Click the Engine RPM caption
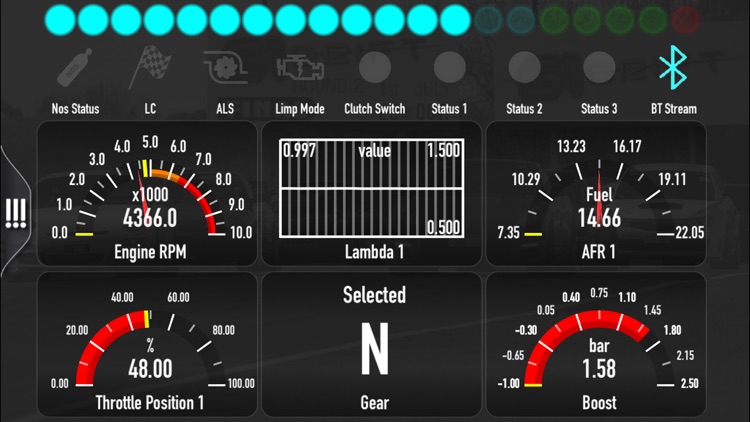 (150, 252)
